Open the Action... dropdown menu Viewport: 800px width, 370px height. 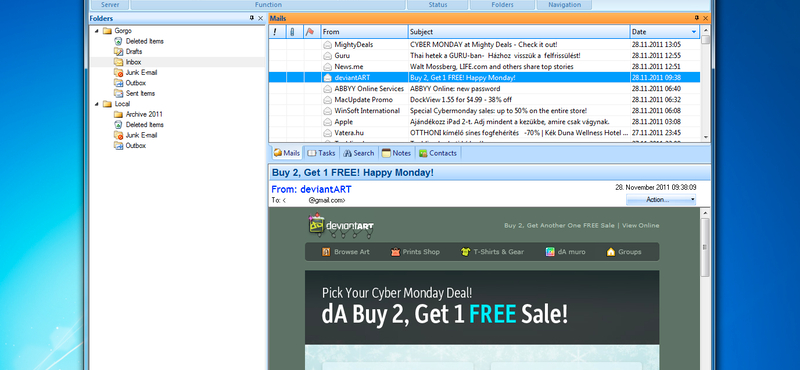[661, 200]
